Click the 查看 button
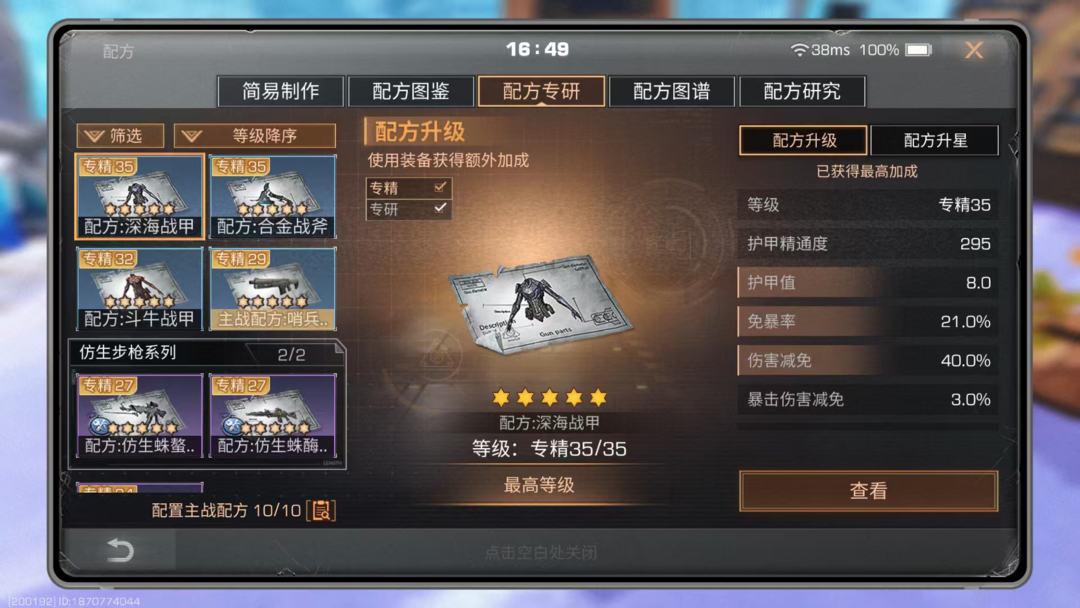Image resolution: width=1080 pixels, height=608 pixels. (869, 491)
